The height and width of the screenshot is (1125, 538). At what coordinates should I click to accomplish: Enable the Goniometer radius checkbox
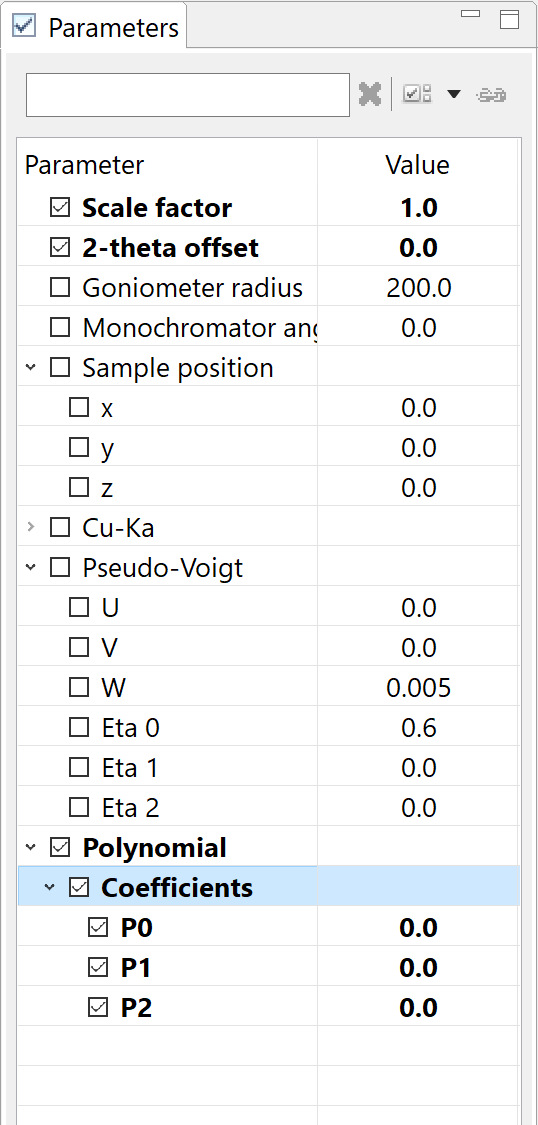click(x=60, y=288)
